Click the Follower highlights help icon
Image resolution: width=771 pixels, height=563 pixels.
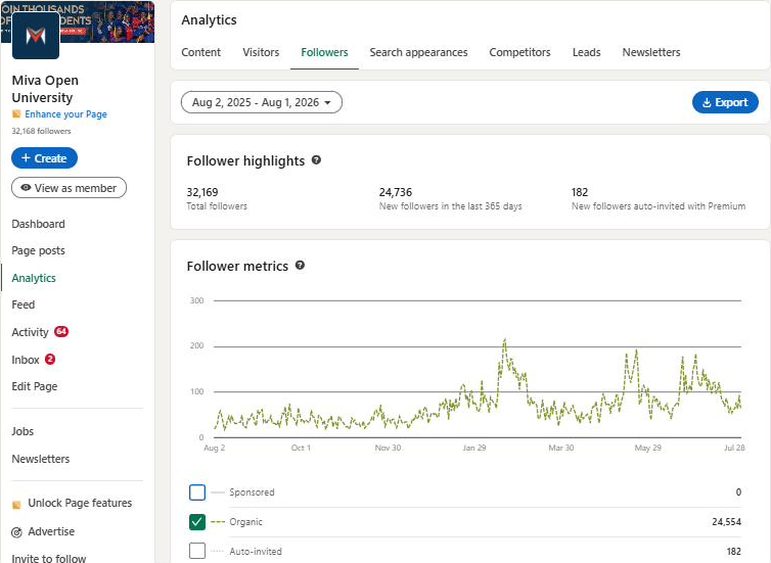[x=316, y=160]
